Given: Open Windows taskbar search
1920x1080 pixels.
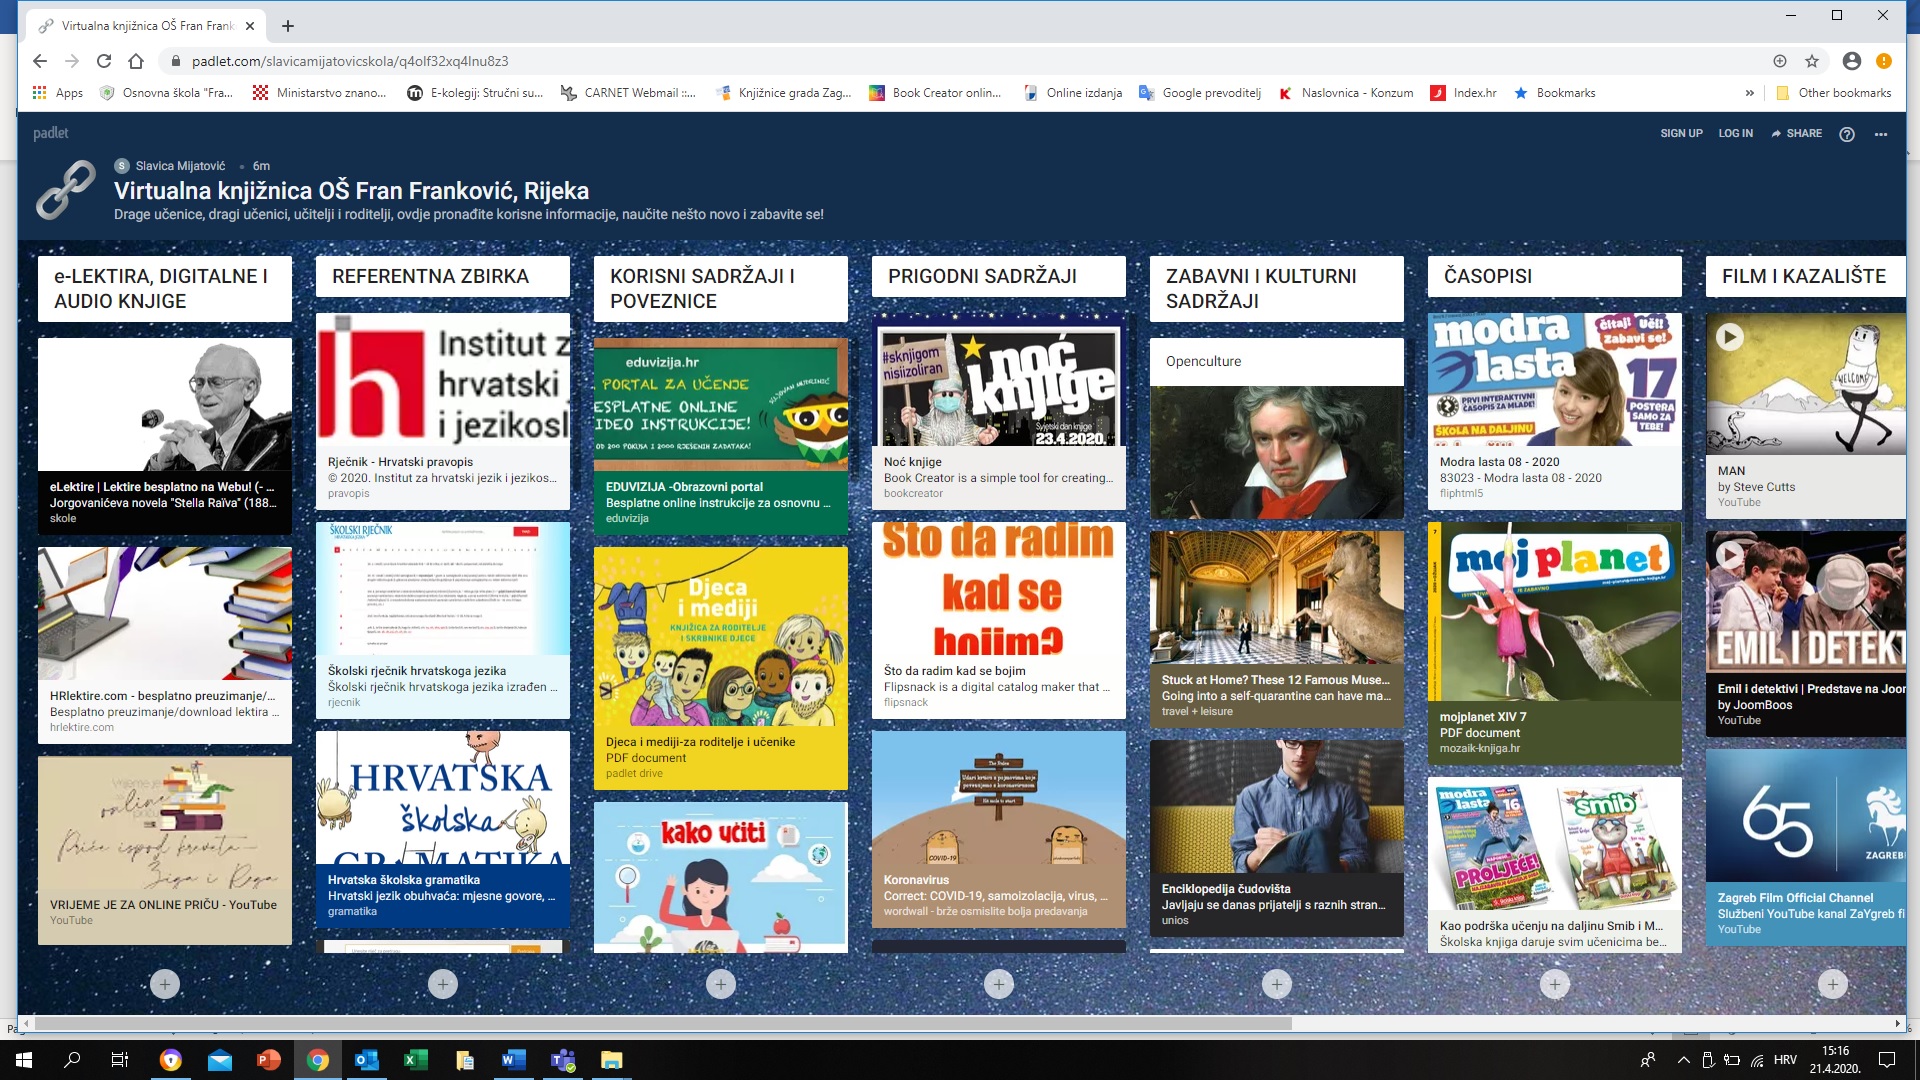Looking at the screenshot, I should (x=72, y=1060).
